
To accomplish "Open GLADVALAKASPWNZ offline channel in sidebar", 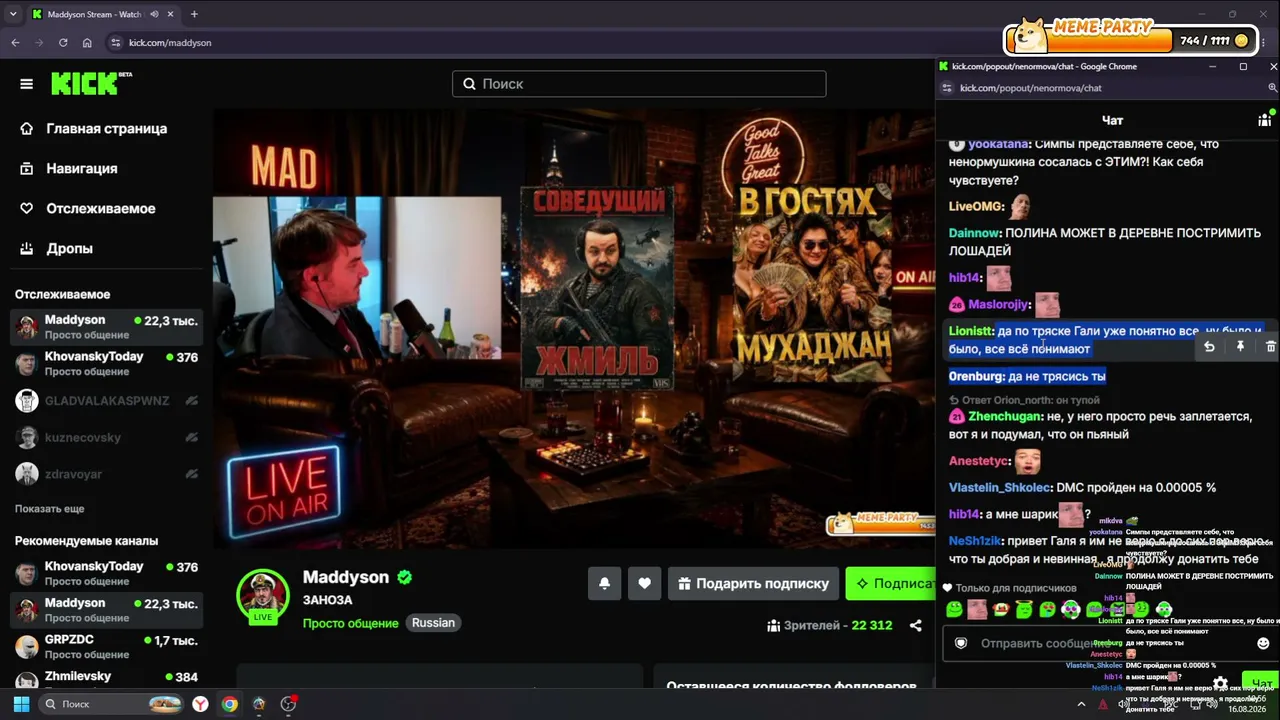I will coord(106,401).
